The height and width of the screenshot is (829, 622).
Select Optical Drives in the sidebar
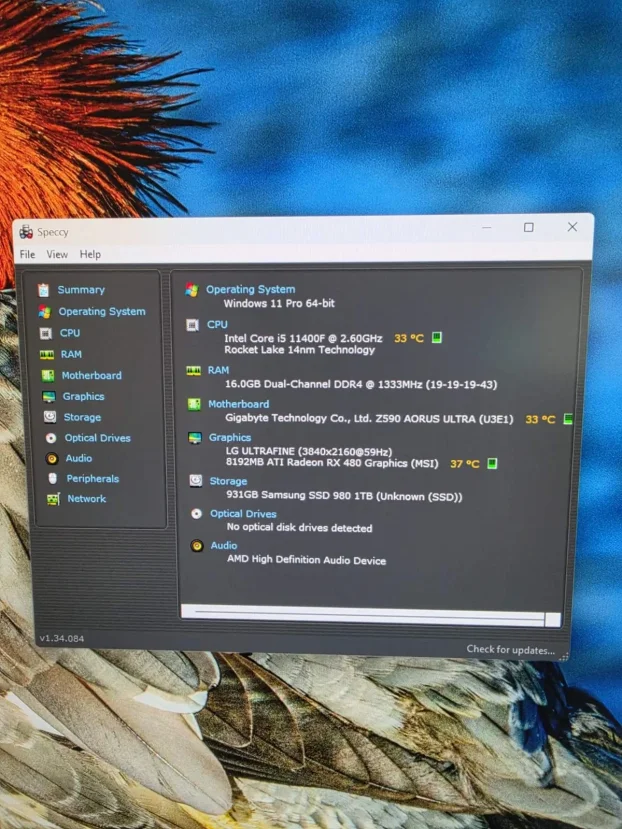click(x=98, y=438)
